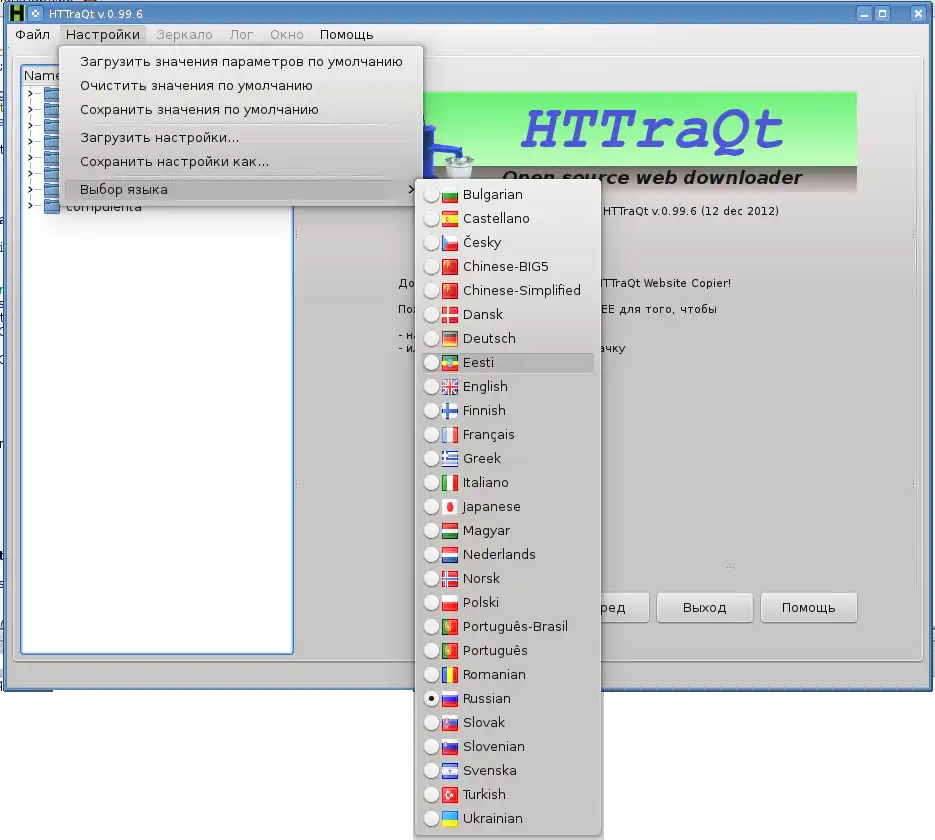The image size is (935, 840).
Task: Click the Slovenian flag icon
Action: coord(450,746)
